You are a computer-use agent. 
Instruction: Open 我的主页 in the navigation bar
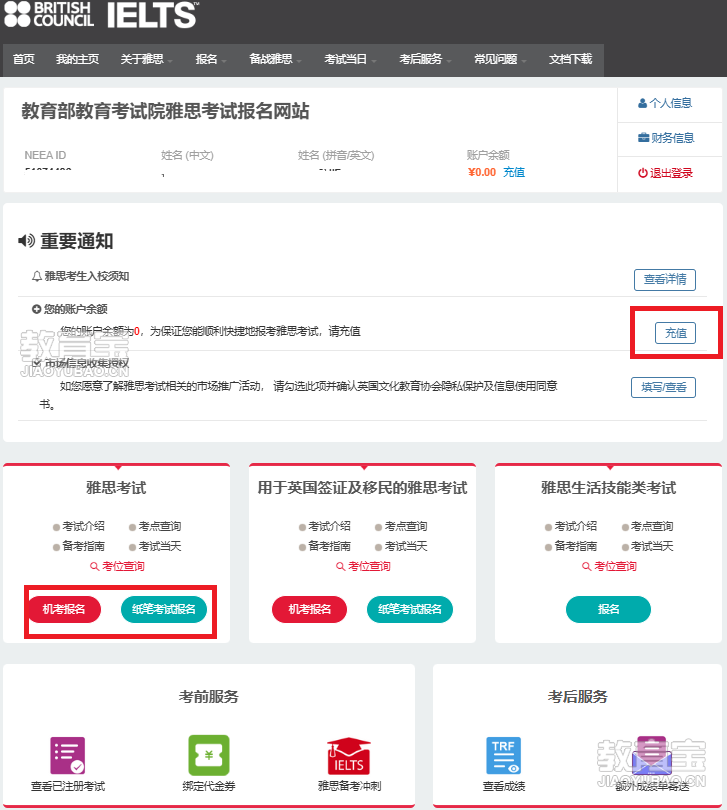pos(78,59)
